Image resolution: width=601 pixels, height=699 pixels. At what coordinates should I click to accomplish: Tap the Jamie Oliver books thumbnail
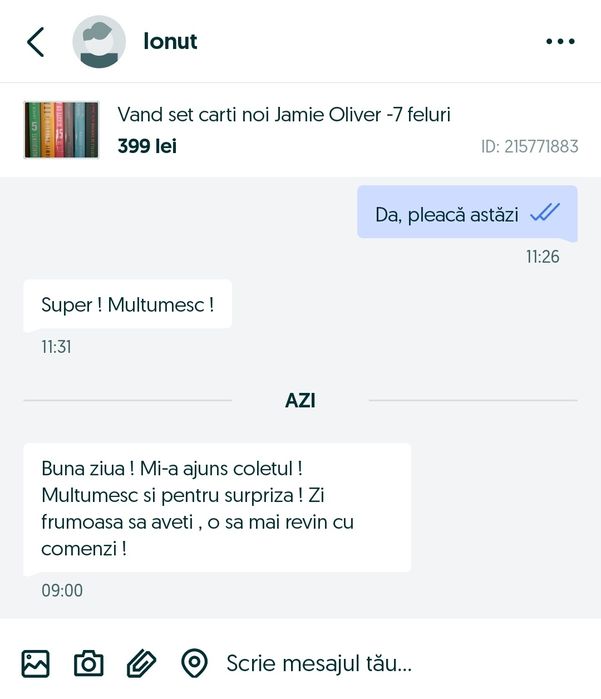(61, 130)
